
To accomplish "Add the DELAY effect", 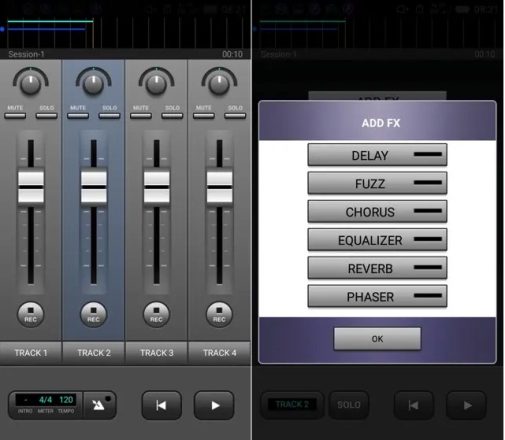I will click(377, 155).
